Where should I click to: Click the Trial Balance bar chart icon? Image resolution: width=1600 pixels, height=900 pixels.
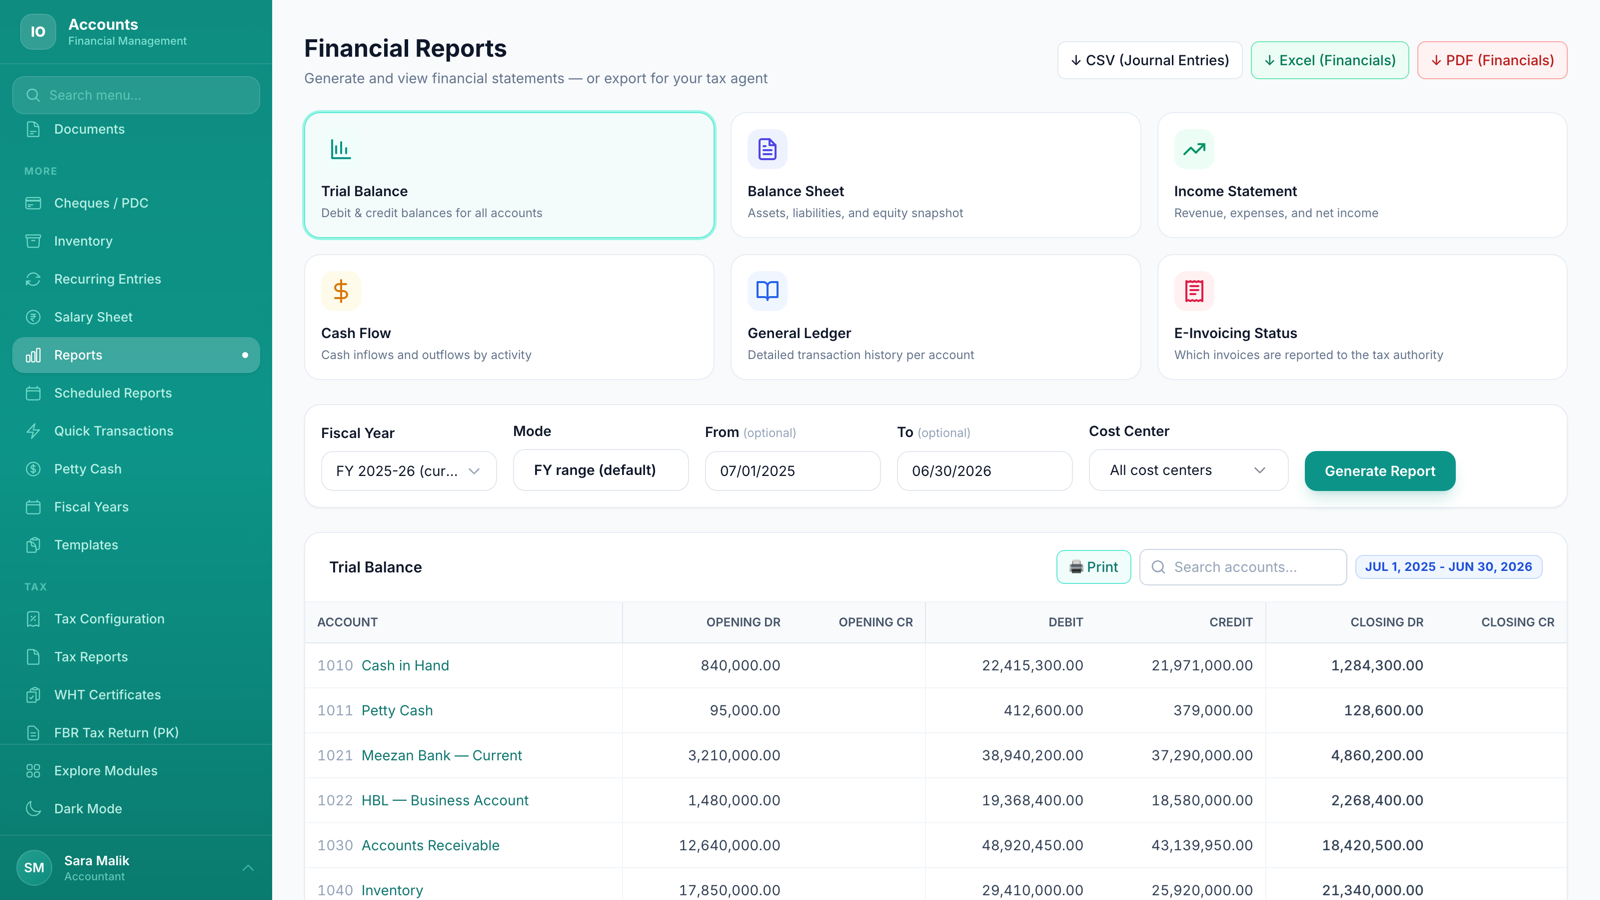tap(341, 149)
